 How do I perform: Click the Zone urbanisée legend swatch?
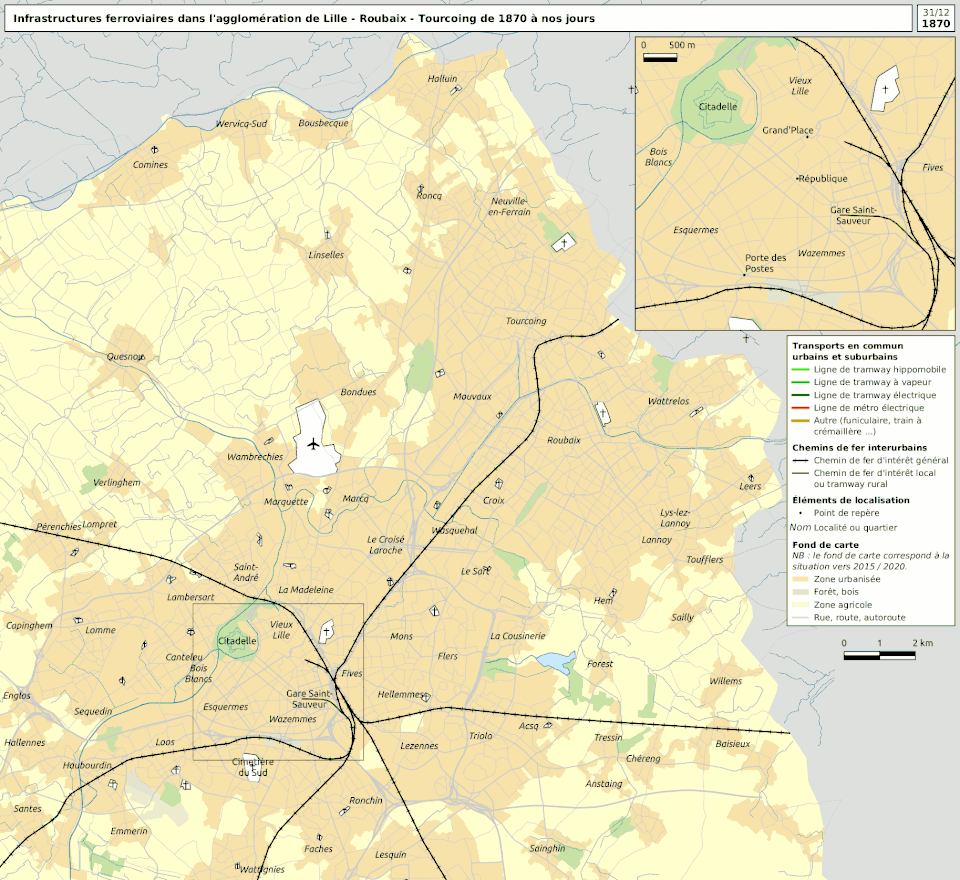click(x=800, y=579)
